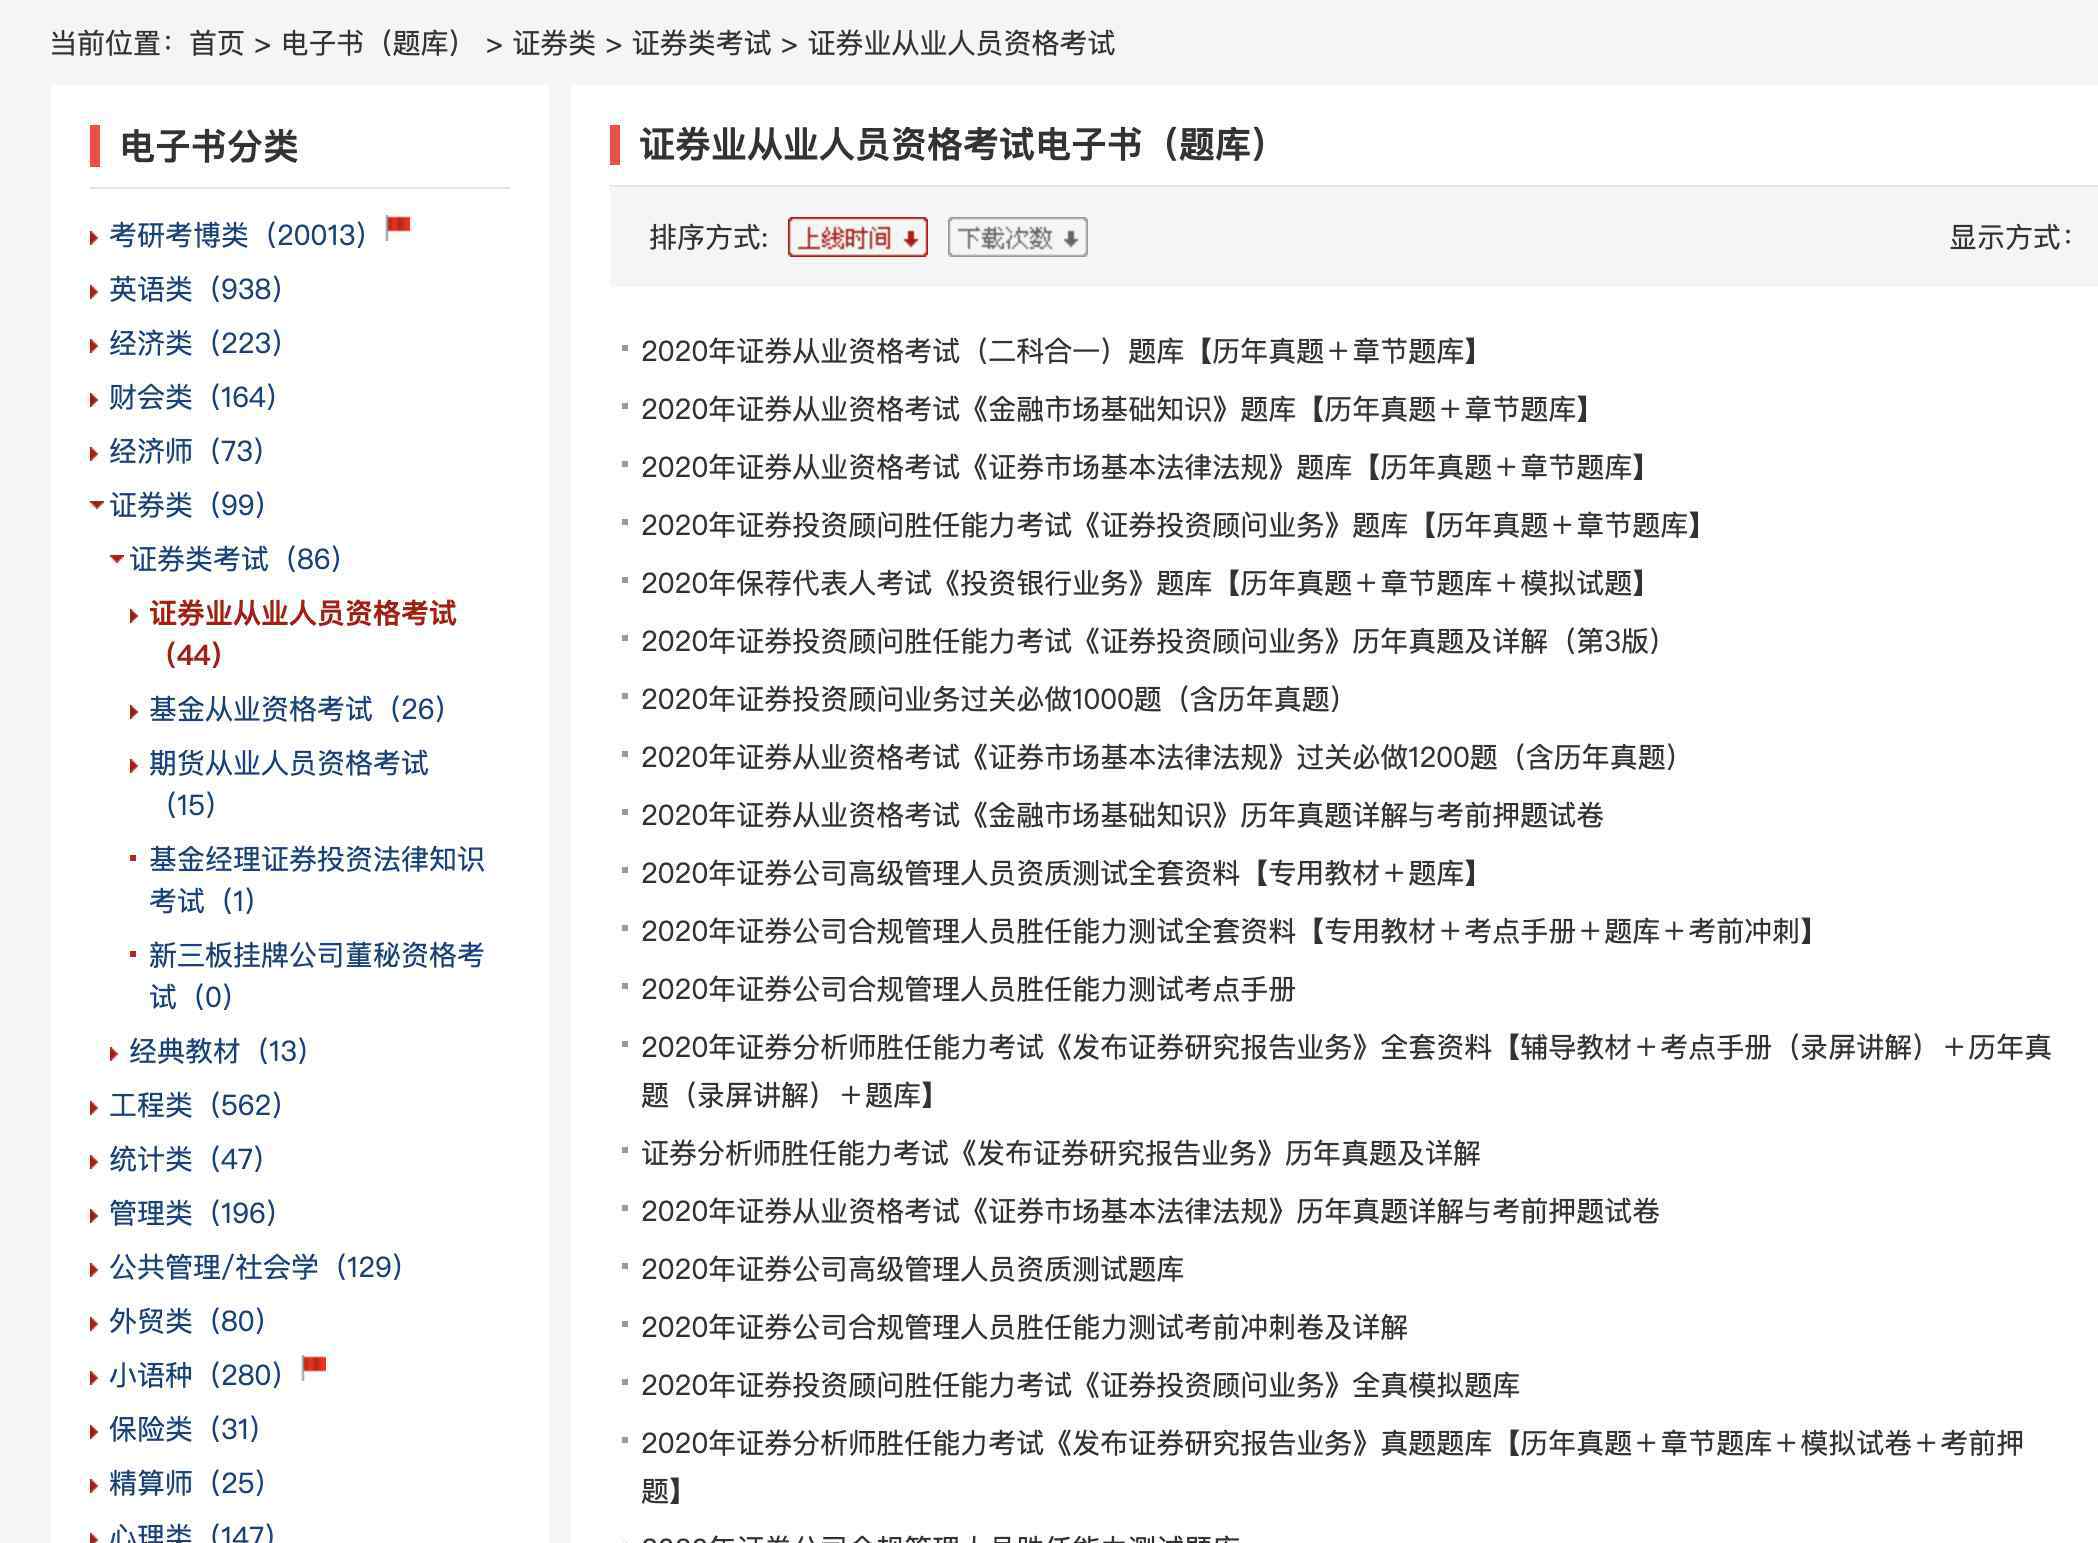Open 合规管理人员胜任能力测试考点手册
The image size is (2098, 1543).
click(x=968, y=989)
